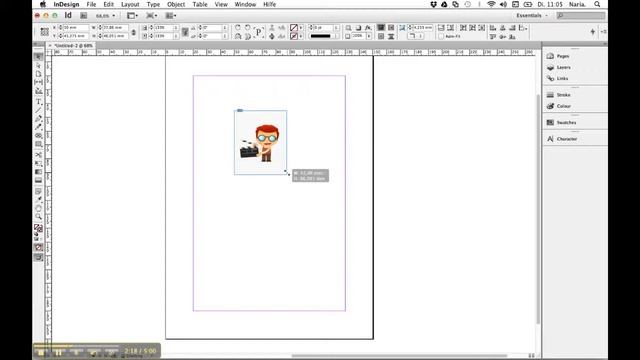
Task: Open the stroke style black line selector
Action: [x=323, y=36]
